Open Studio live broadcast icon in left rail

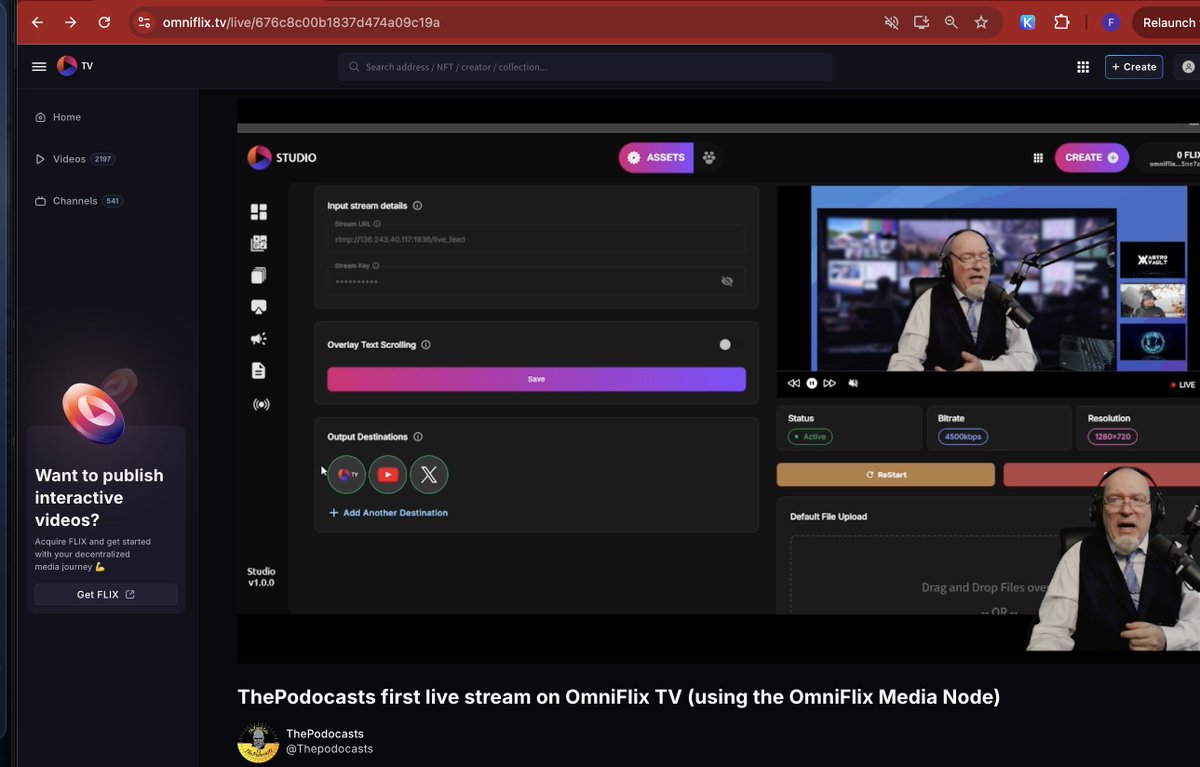tap(260, 404)
